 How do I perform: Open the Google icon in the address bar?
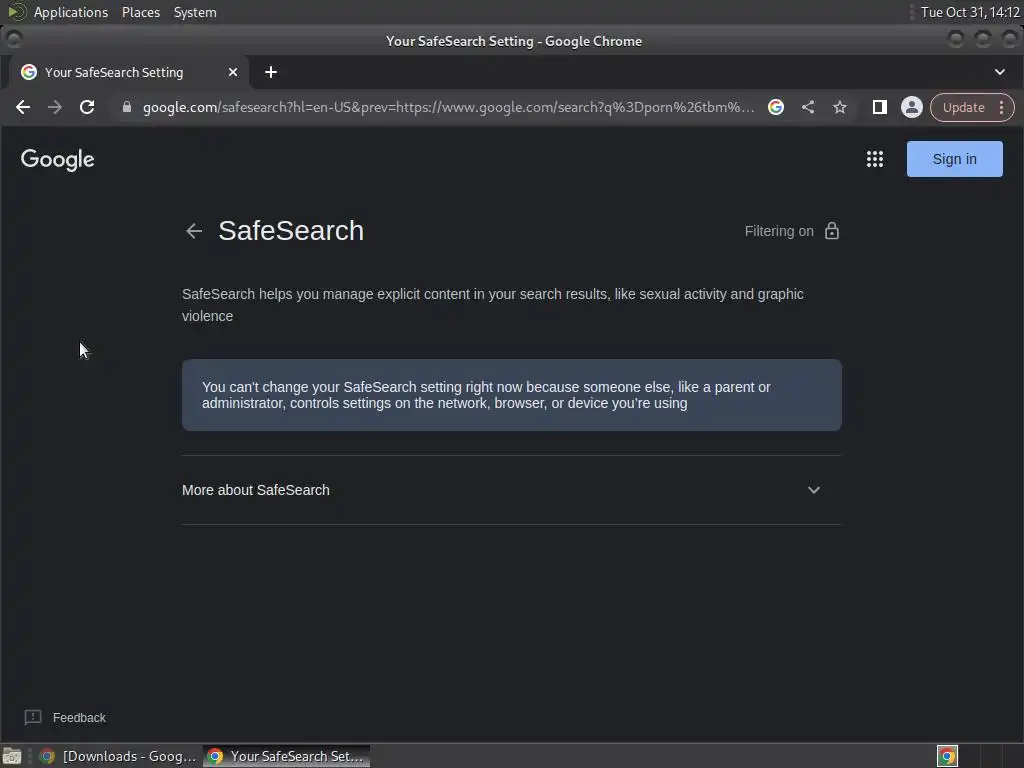[x=776, y=107]
